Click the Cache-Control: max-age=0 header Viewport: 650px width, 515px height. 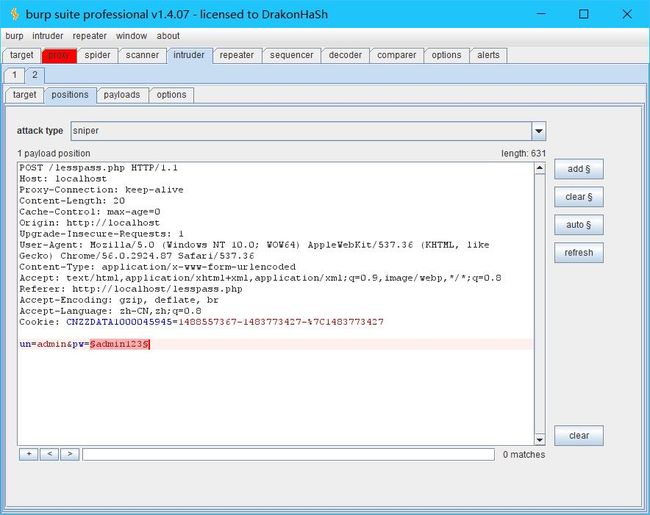90,212
